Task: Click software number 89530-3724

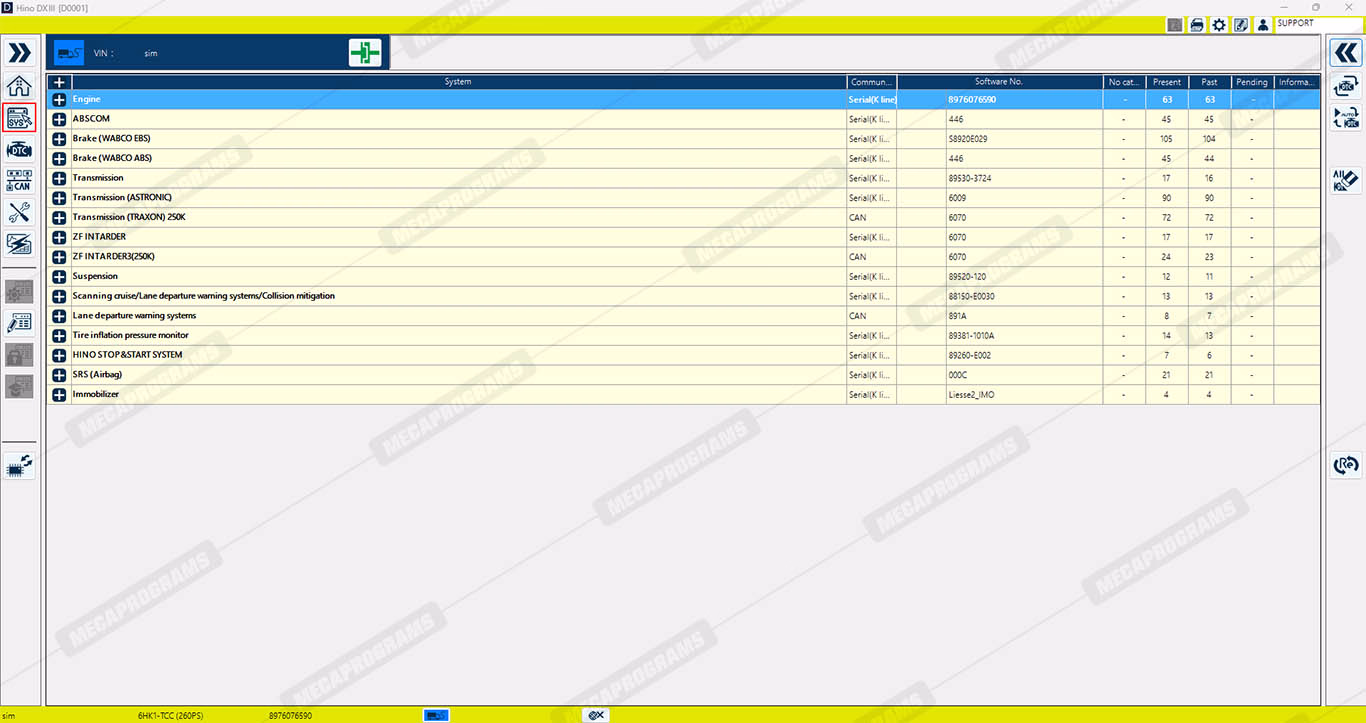Action: [x=970, y=178]
